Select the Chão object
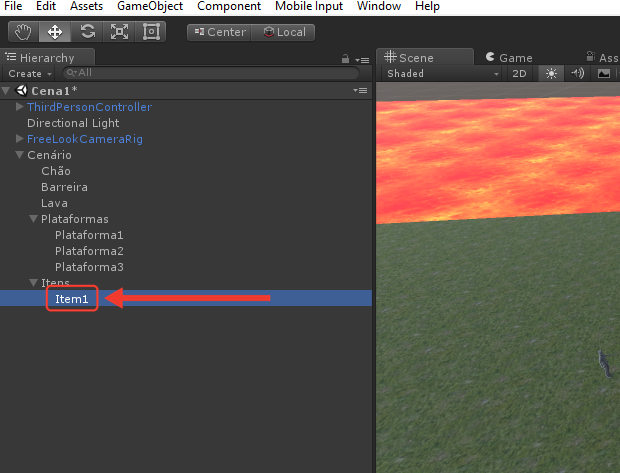 pyautogui.click(x=56, y=171)
